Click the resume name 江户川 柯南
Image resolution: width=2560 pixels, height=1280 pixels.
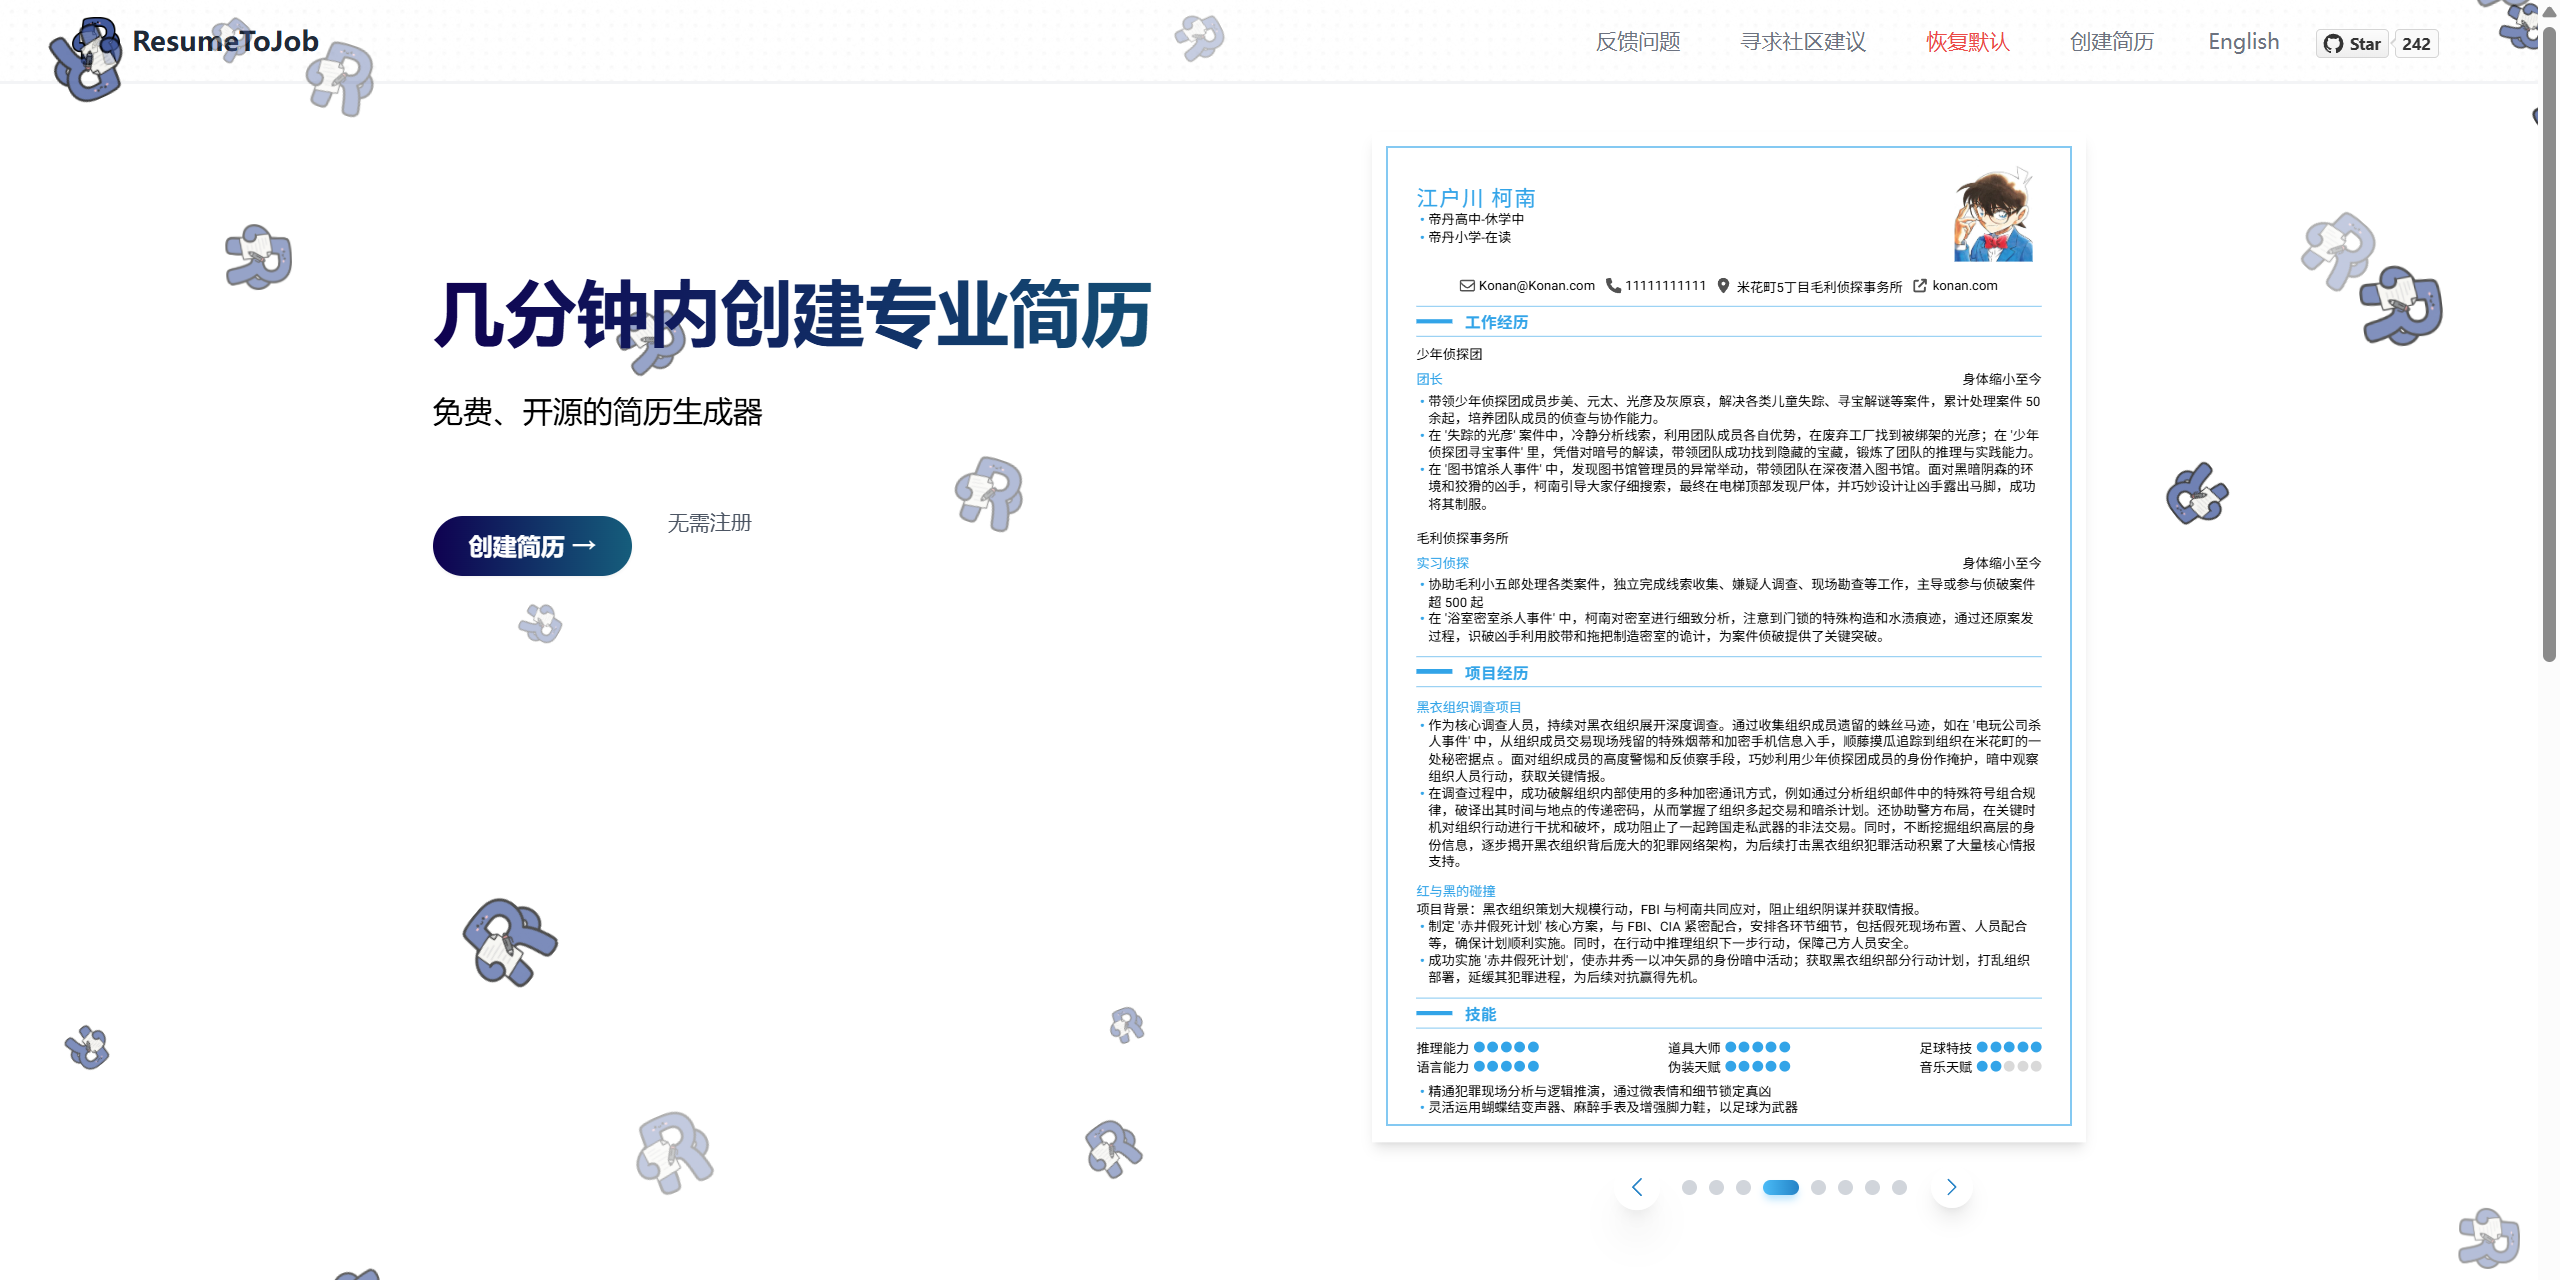click(1475, 198)
